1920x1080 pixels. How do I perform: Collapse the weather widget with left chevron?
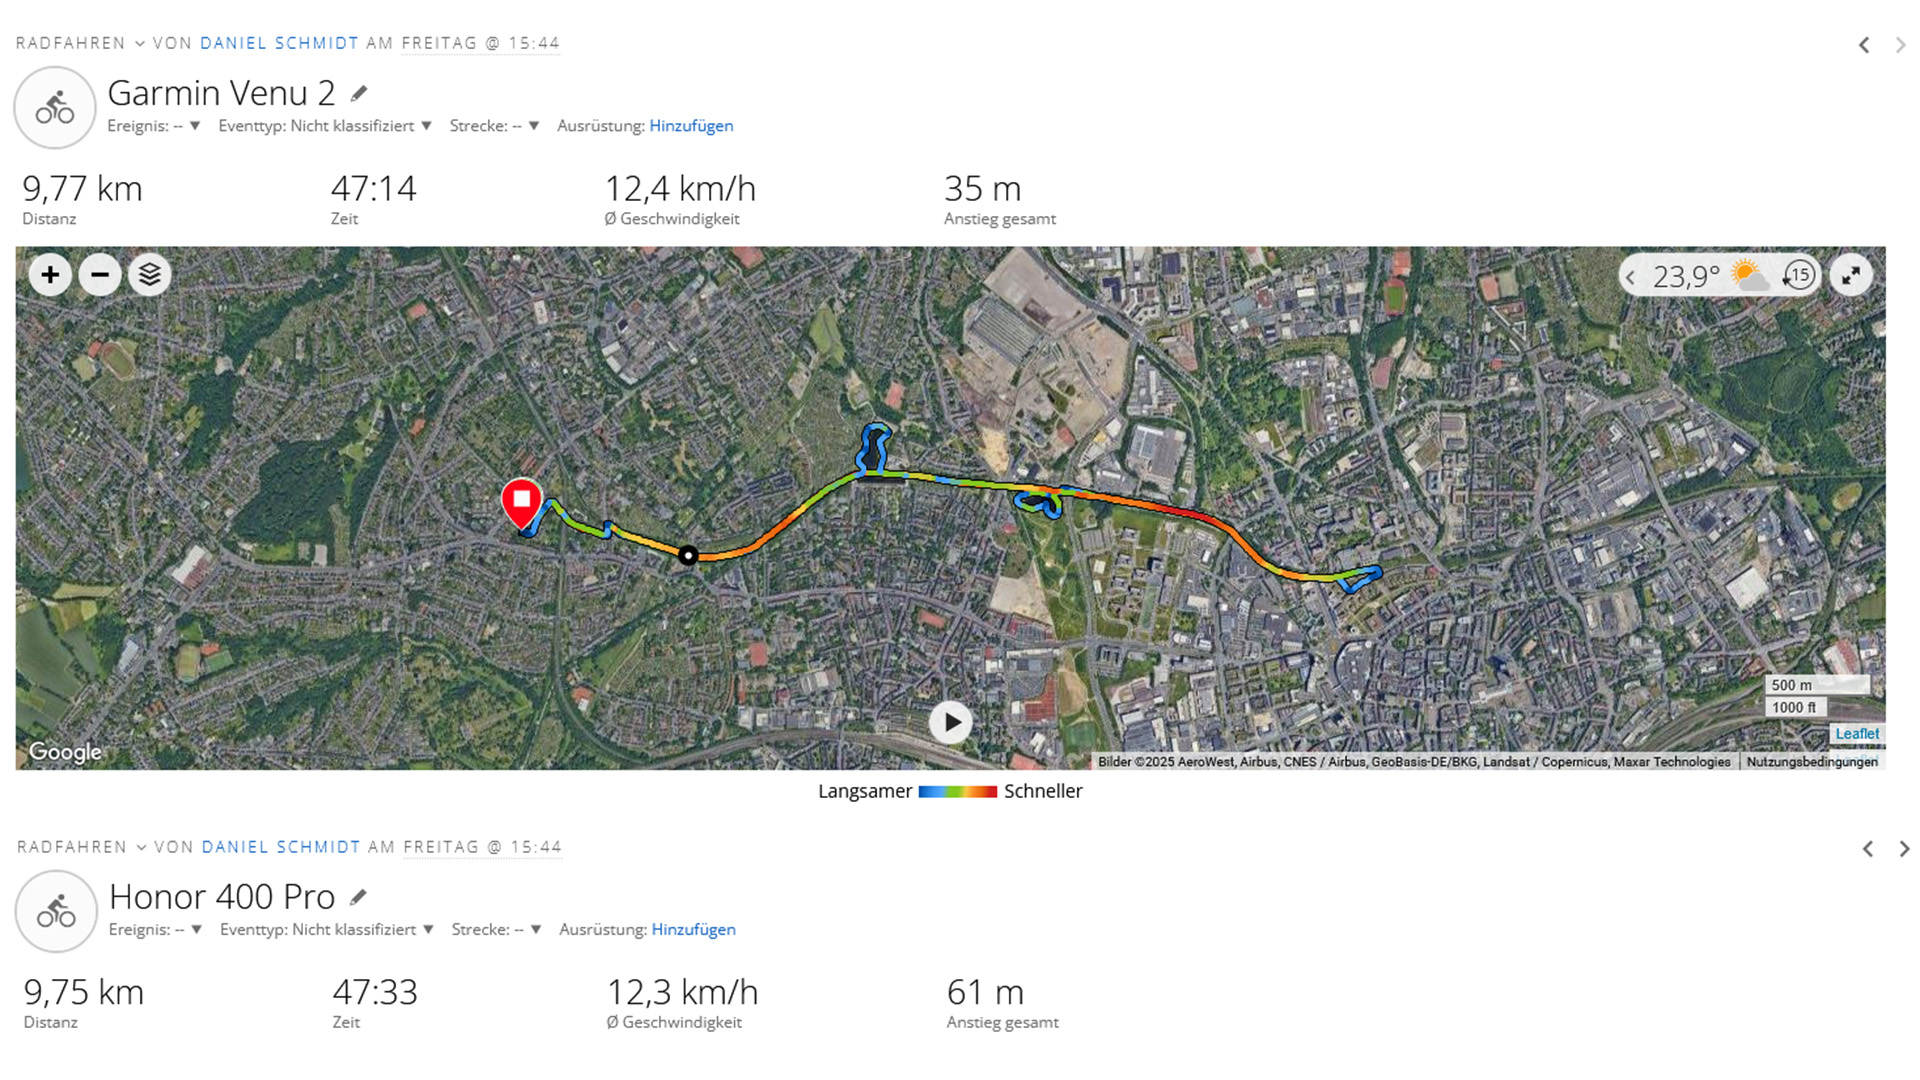[1631, 277]
